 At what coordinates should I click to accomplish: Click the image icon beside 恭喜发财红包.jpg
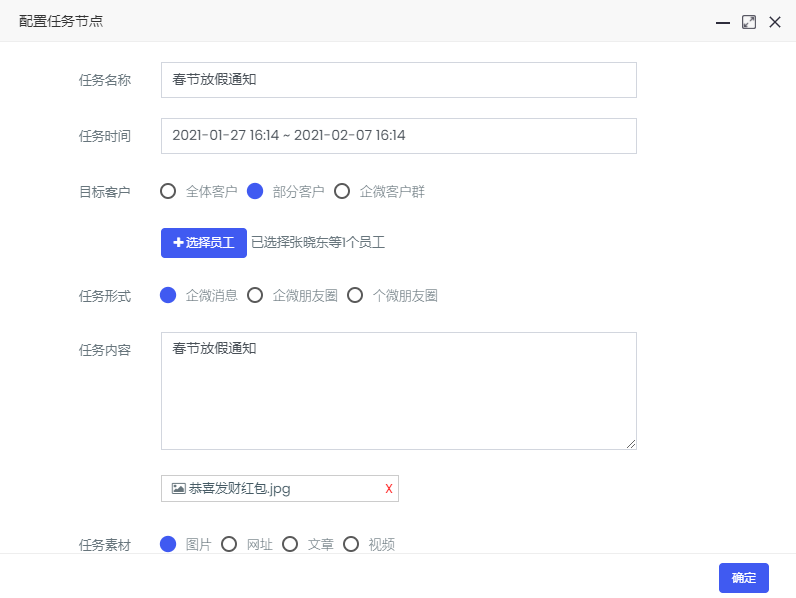point(179,489)
